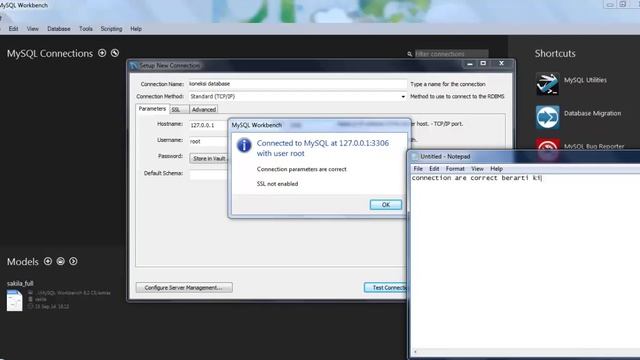Click the Username input field
Viewport: 640px width, 360px height.
point(209,141)
